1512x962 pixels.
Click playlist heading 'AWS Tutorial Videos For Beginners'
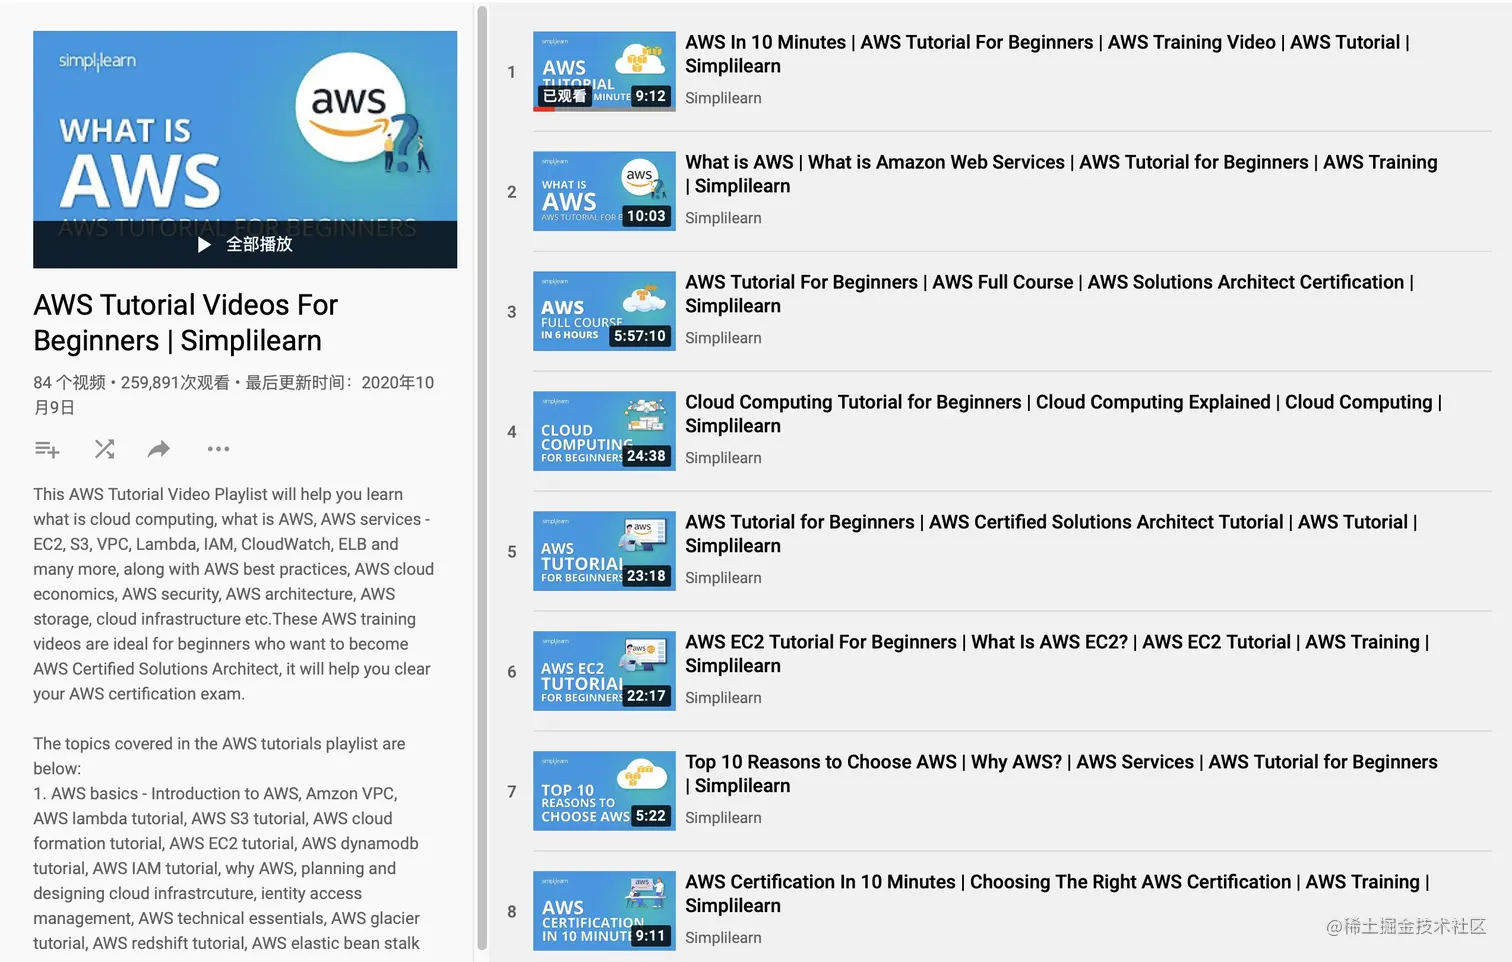click(x=186, y=323)
